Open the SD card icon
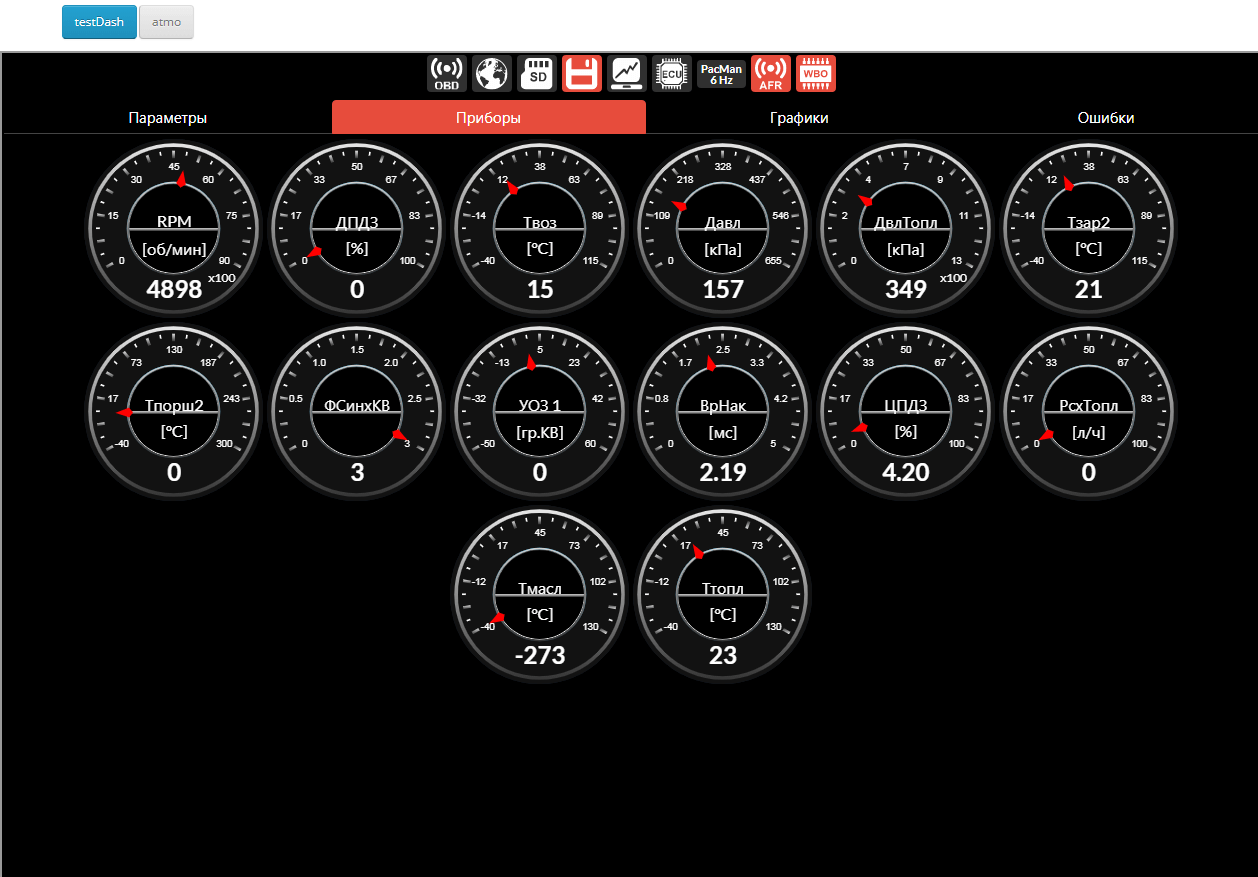 537,74
